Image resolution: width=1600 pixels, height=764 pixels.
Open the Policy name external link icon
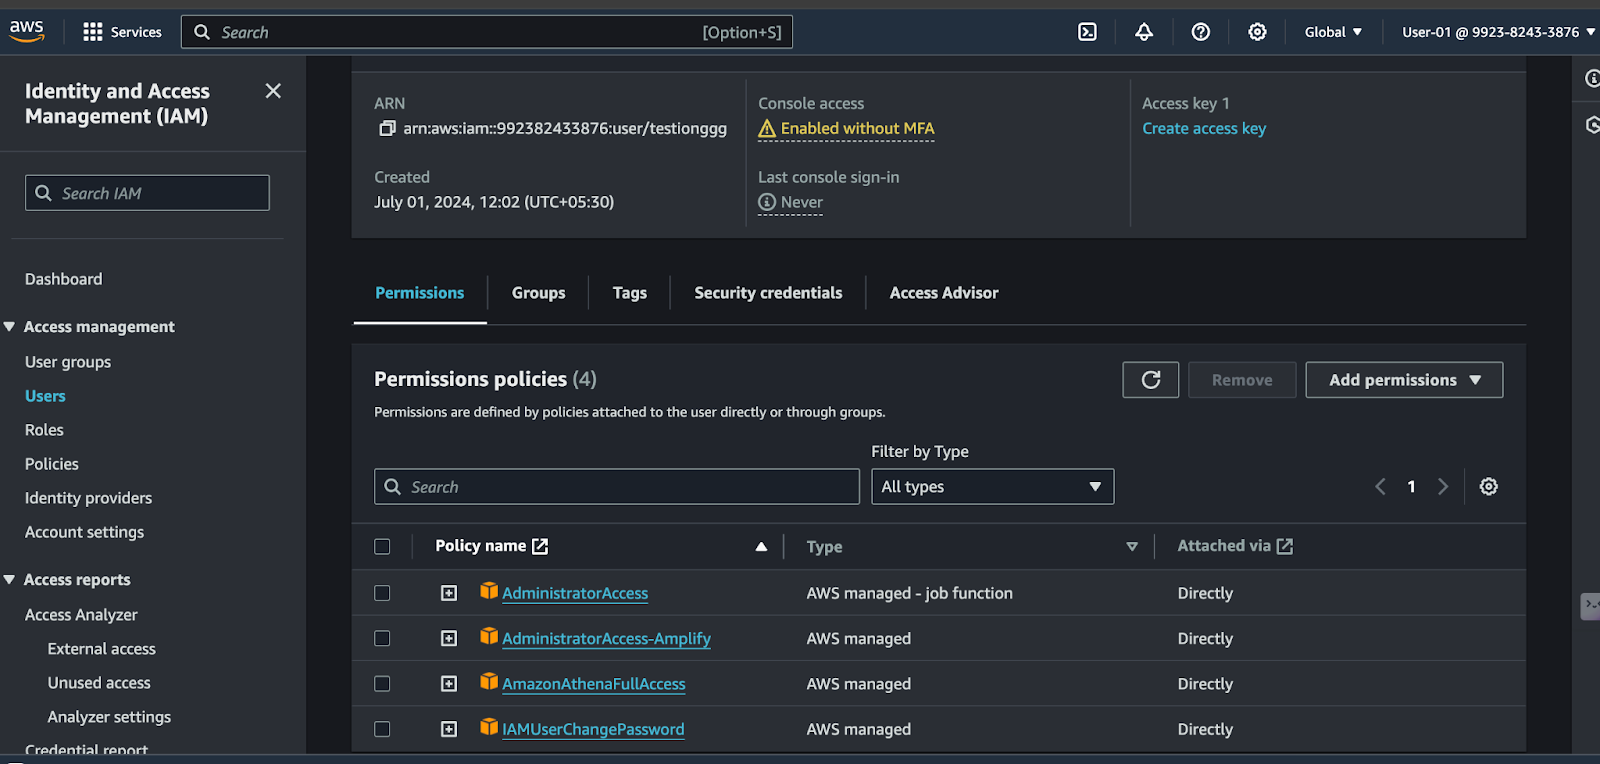(540, 546)
